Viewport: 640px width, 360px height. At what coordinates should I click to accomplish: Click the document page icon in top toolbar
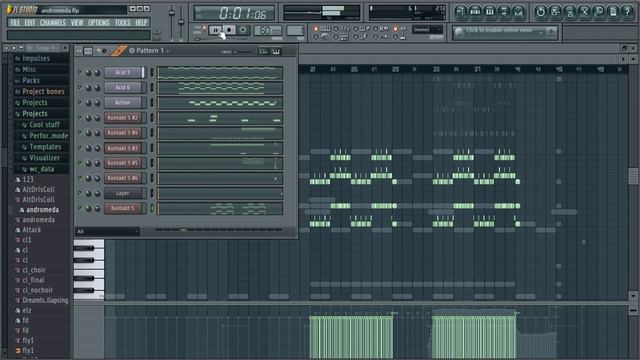click(613, 12)
